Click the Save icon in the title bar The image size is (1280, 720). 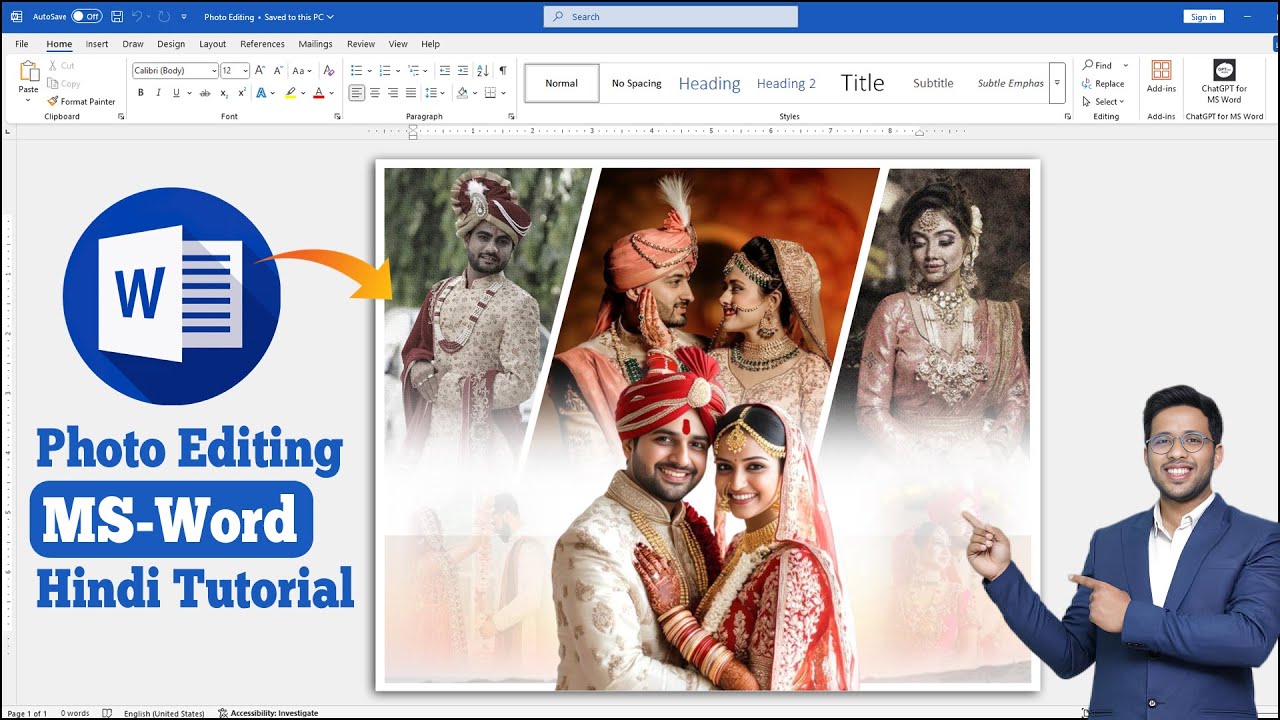[x=118, y=17]
